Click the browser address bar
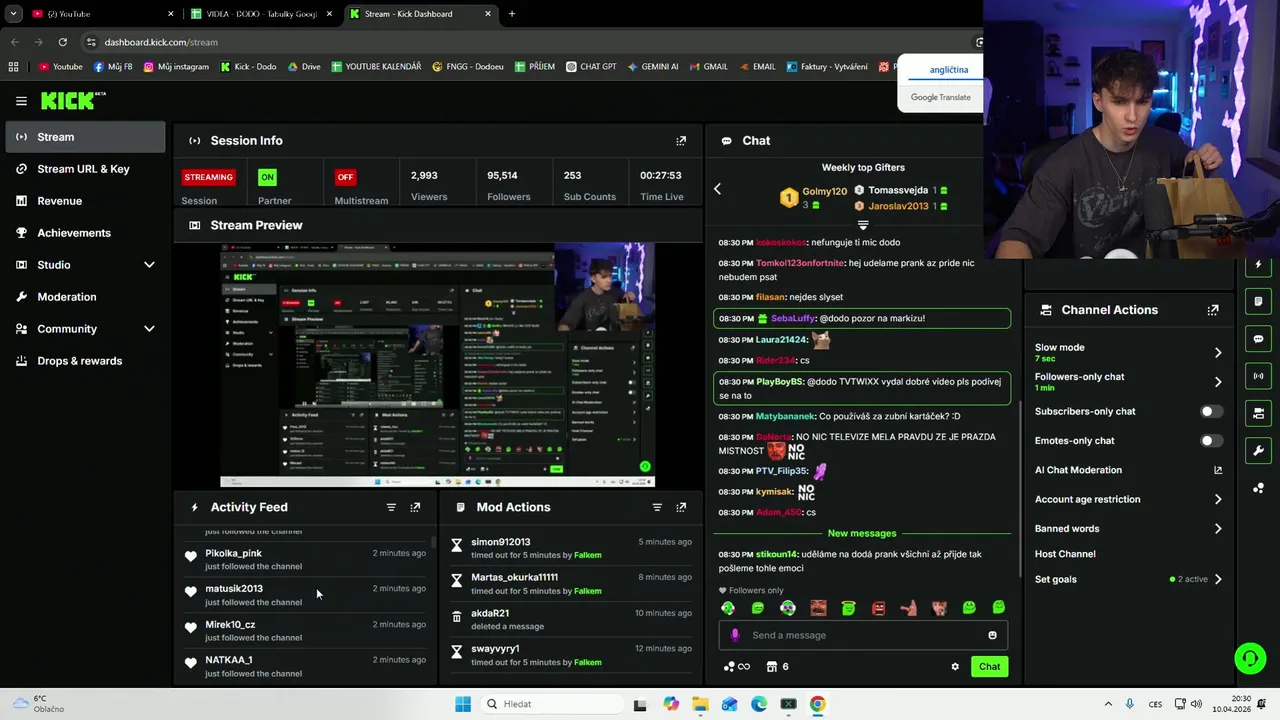 tap(530, 42)
